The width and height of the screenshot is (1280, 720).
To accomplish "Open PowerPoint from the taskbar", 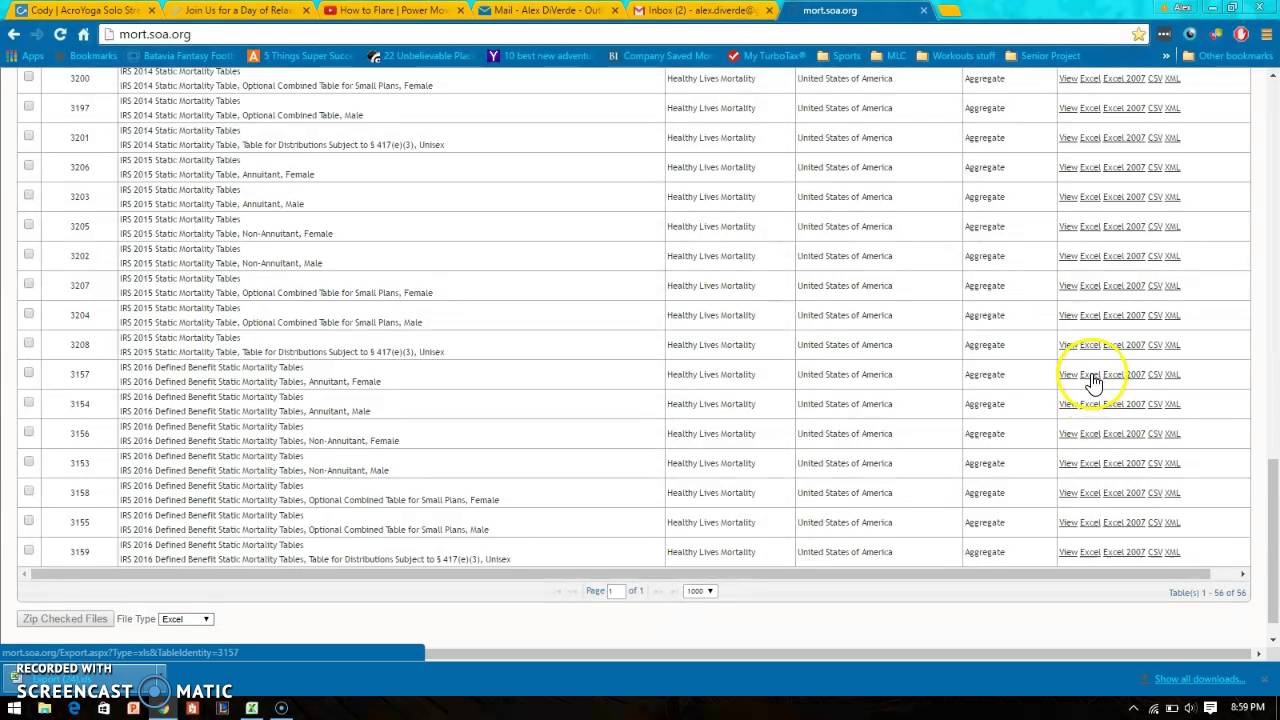I will [x=133, y=708].
